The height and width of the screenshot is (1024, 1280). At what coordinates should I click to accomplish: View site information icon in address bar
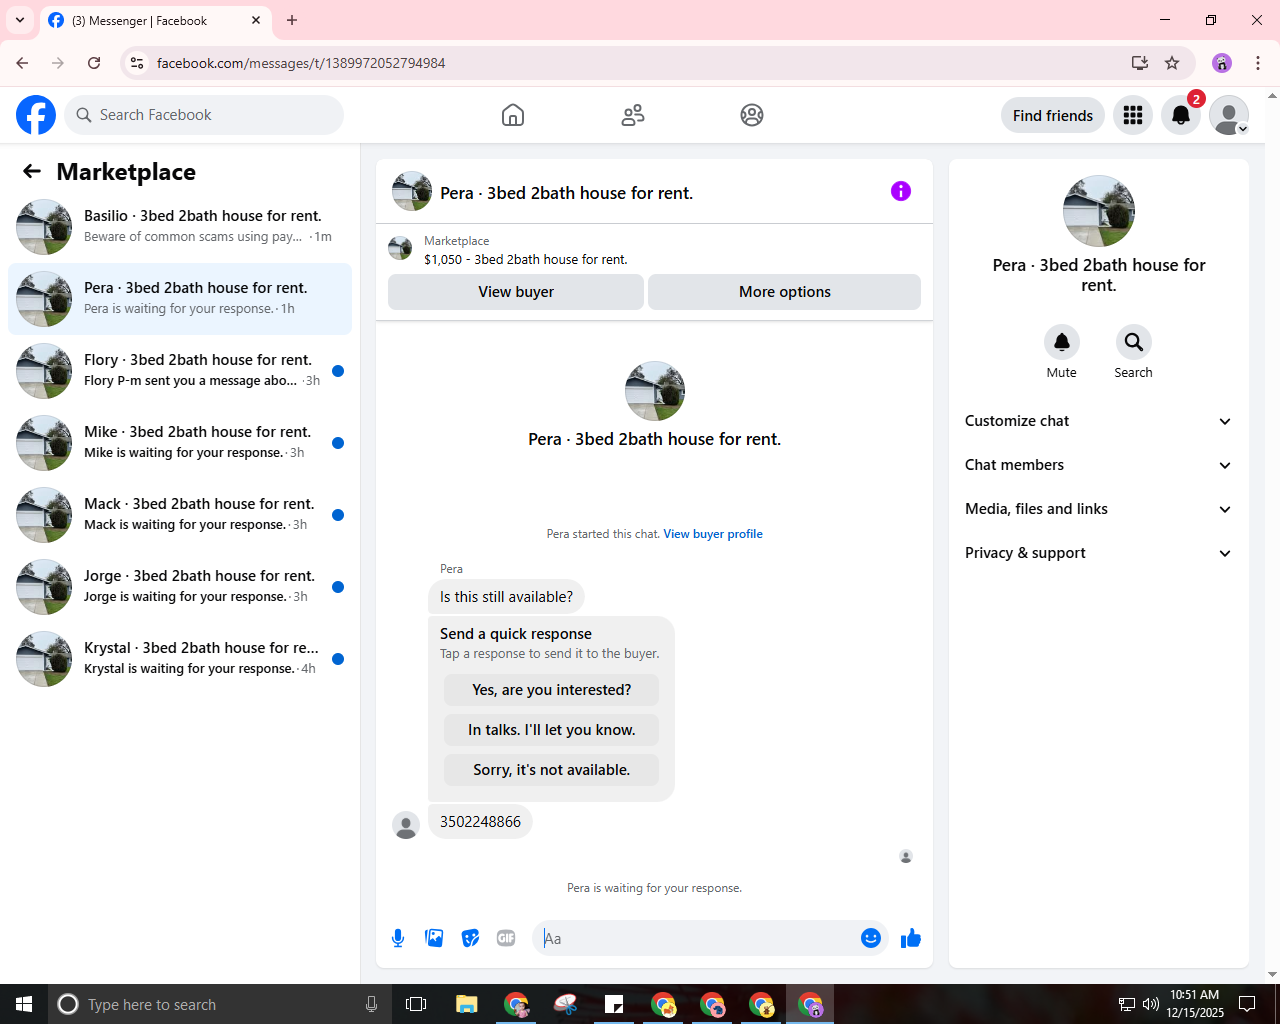click(137, 63)
